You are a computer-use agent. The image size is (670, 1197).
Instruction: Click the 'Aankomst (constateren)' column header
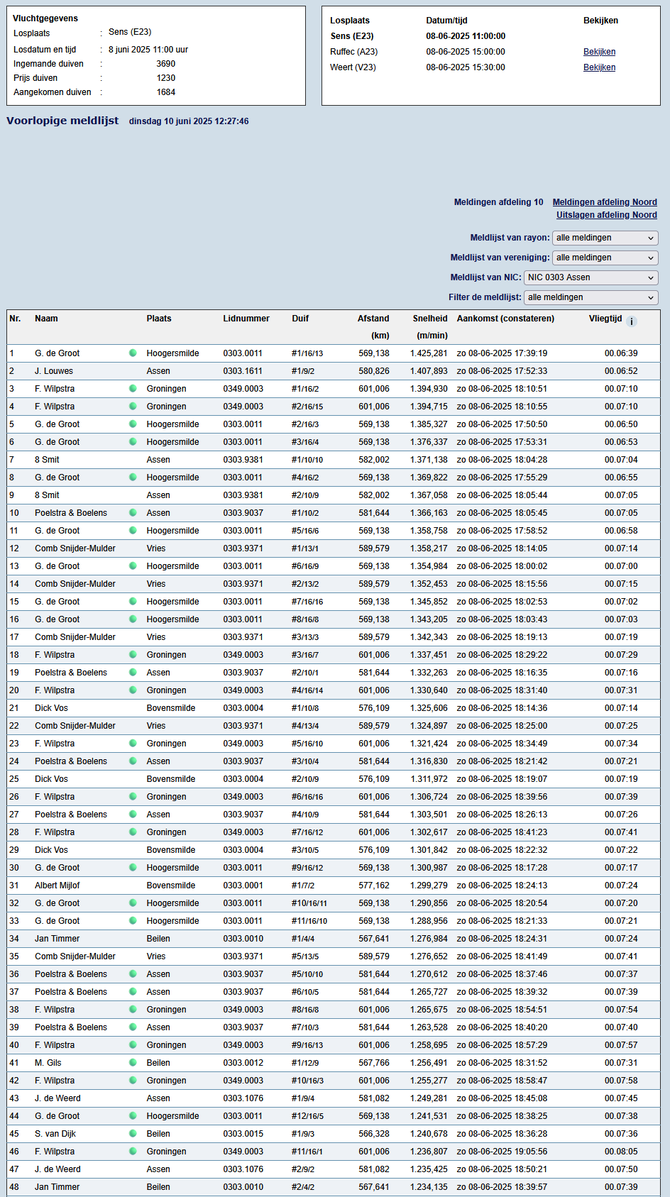(x=505, y=318)
